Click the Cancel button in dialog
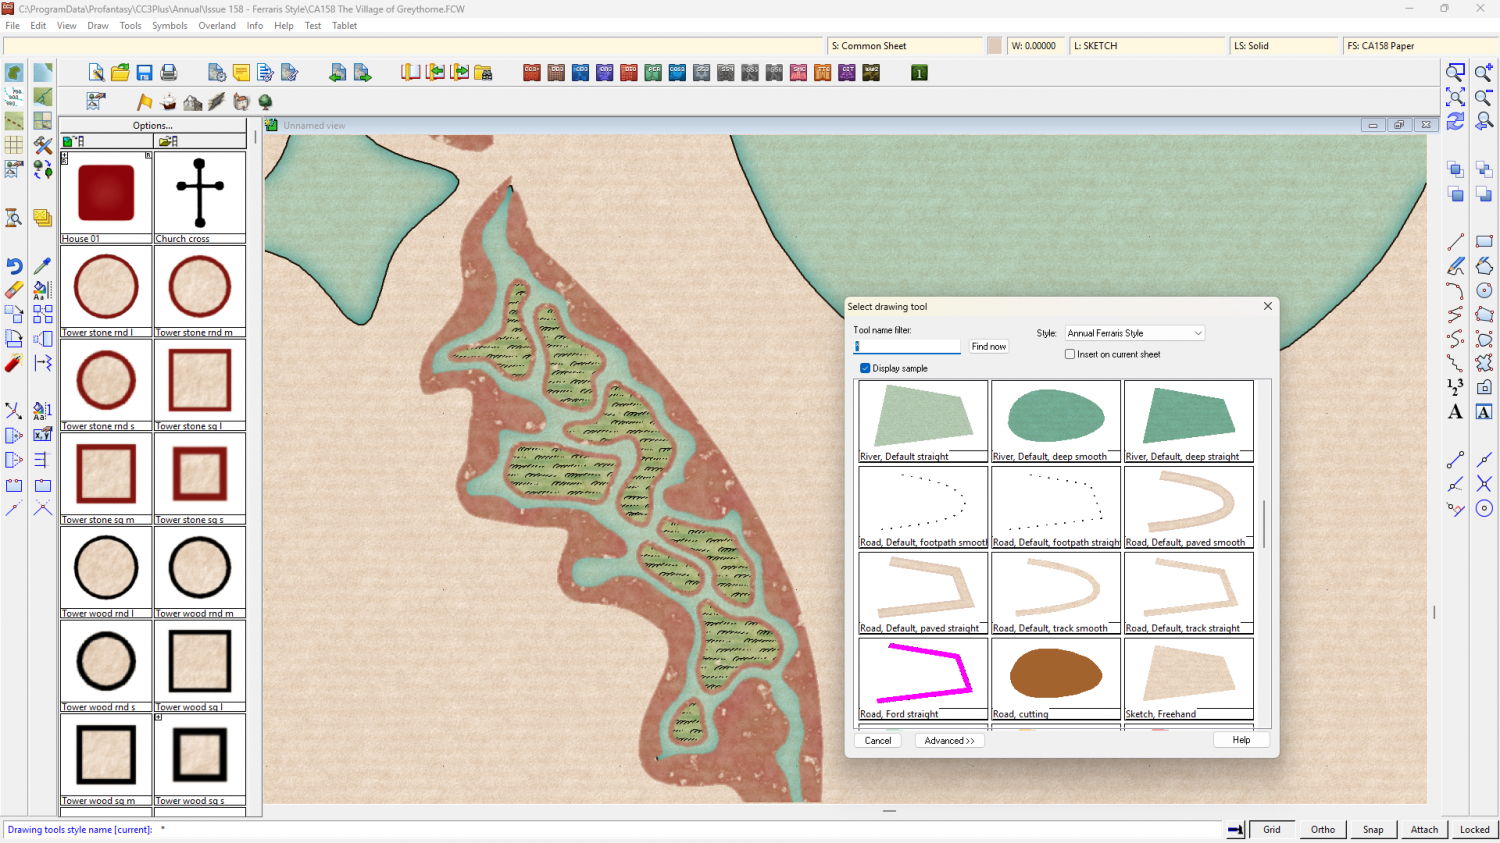 [878, 740]
